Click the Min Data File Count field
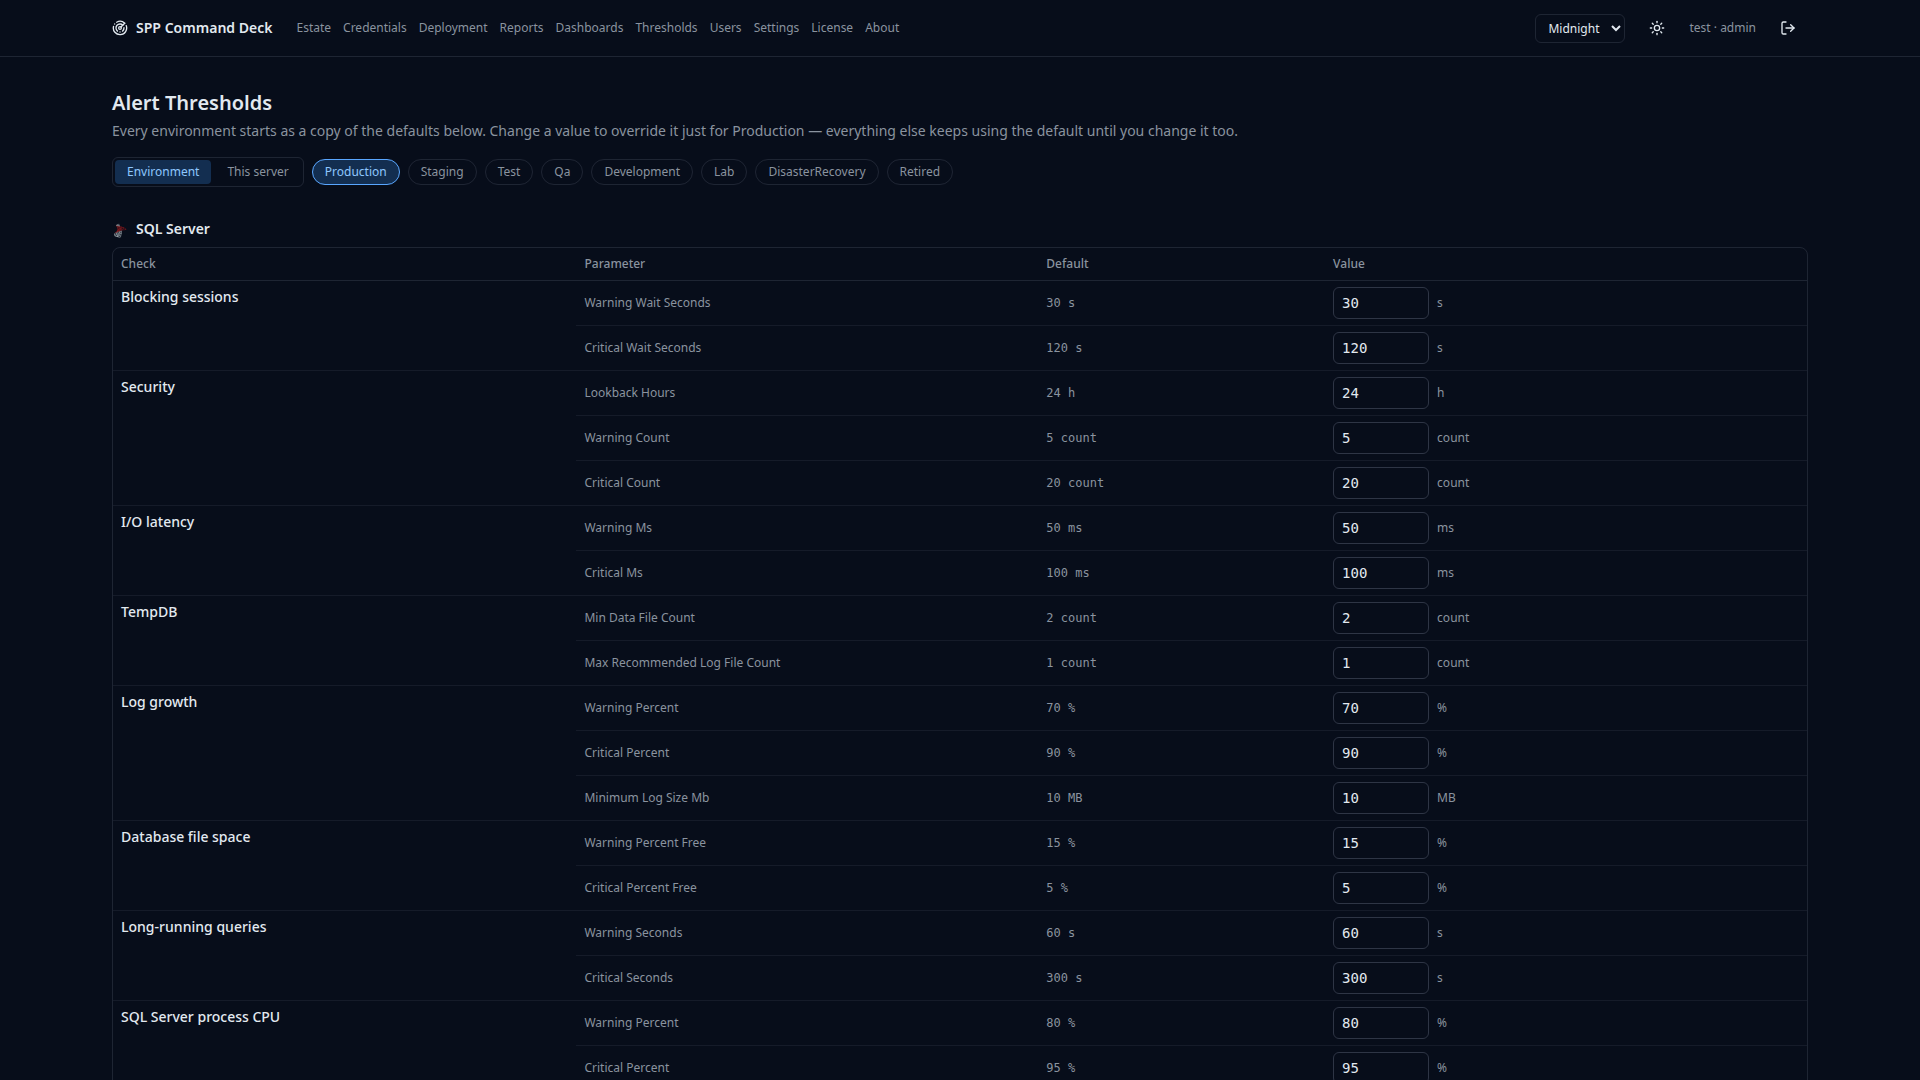 tap(1380, 618)
